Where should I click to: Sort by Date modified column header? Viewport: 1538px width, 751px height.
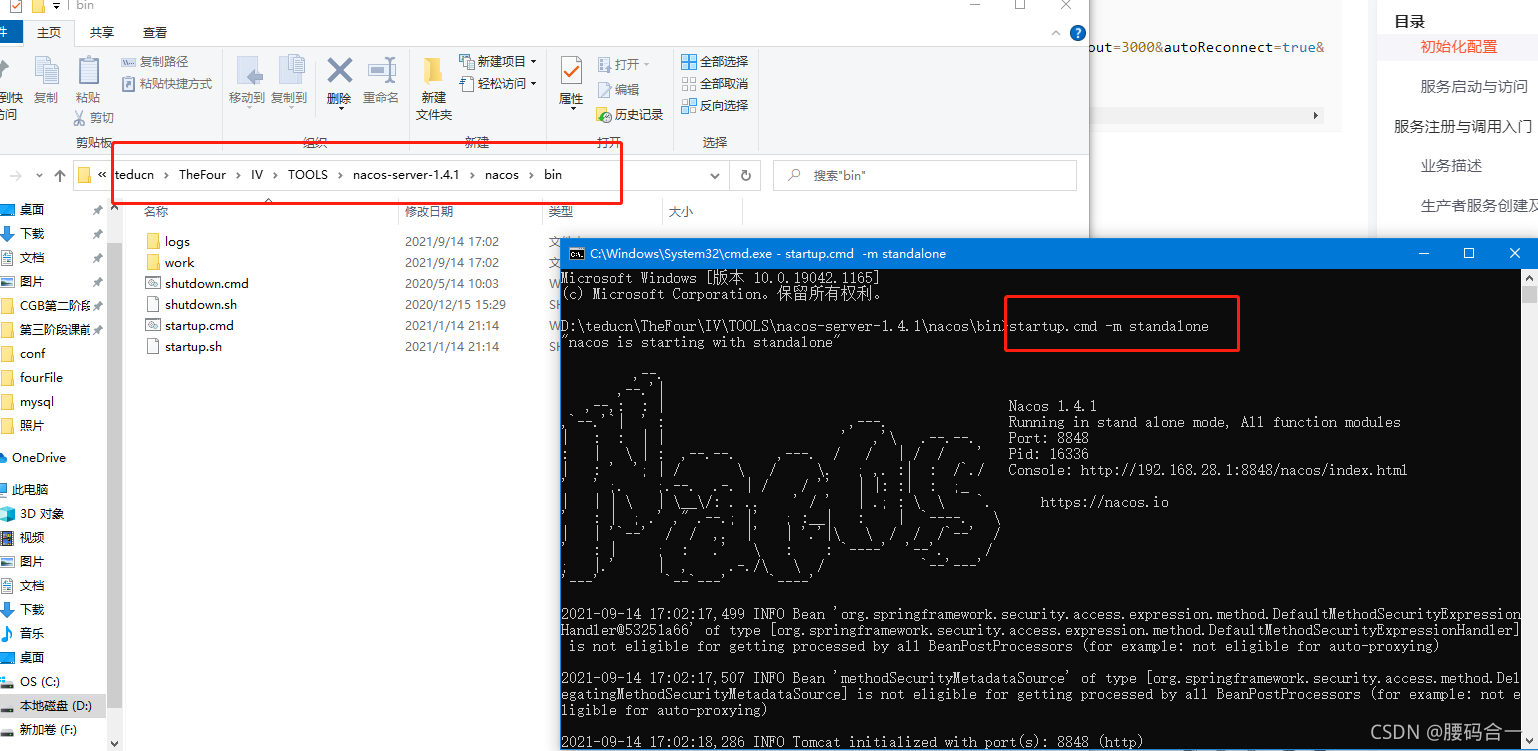click(429, 212)
